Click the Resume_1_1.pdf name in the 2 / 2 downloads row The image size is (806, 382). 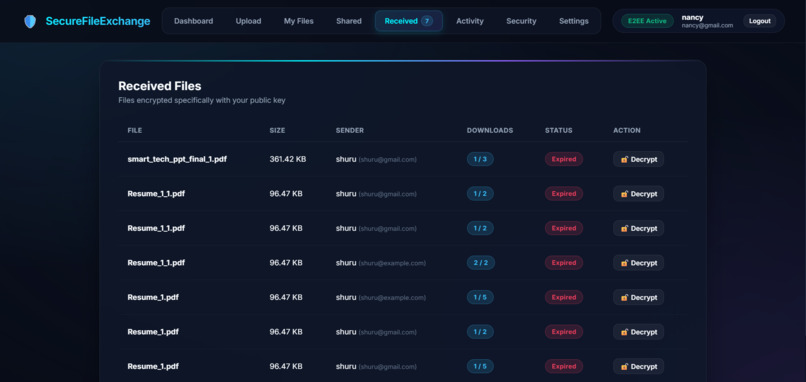[156, 263]
